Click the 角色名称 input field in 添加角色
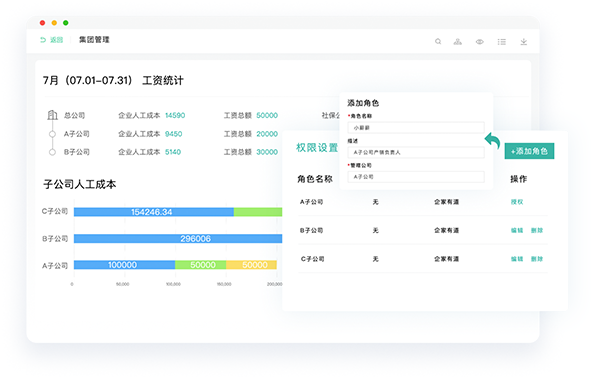Image resolution: width=596 pixels, height=379 pixels. click(x=416, y=127)
